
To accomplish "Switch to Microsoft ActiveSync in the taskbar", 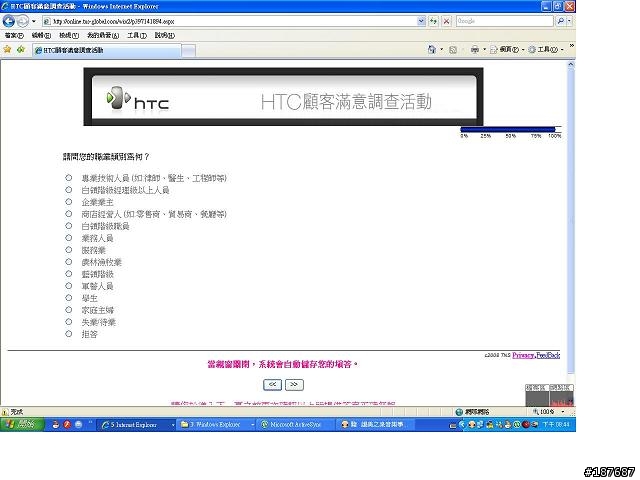I will pyautogui.click(x=296, y=425).
